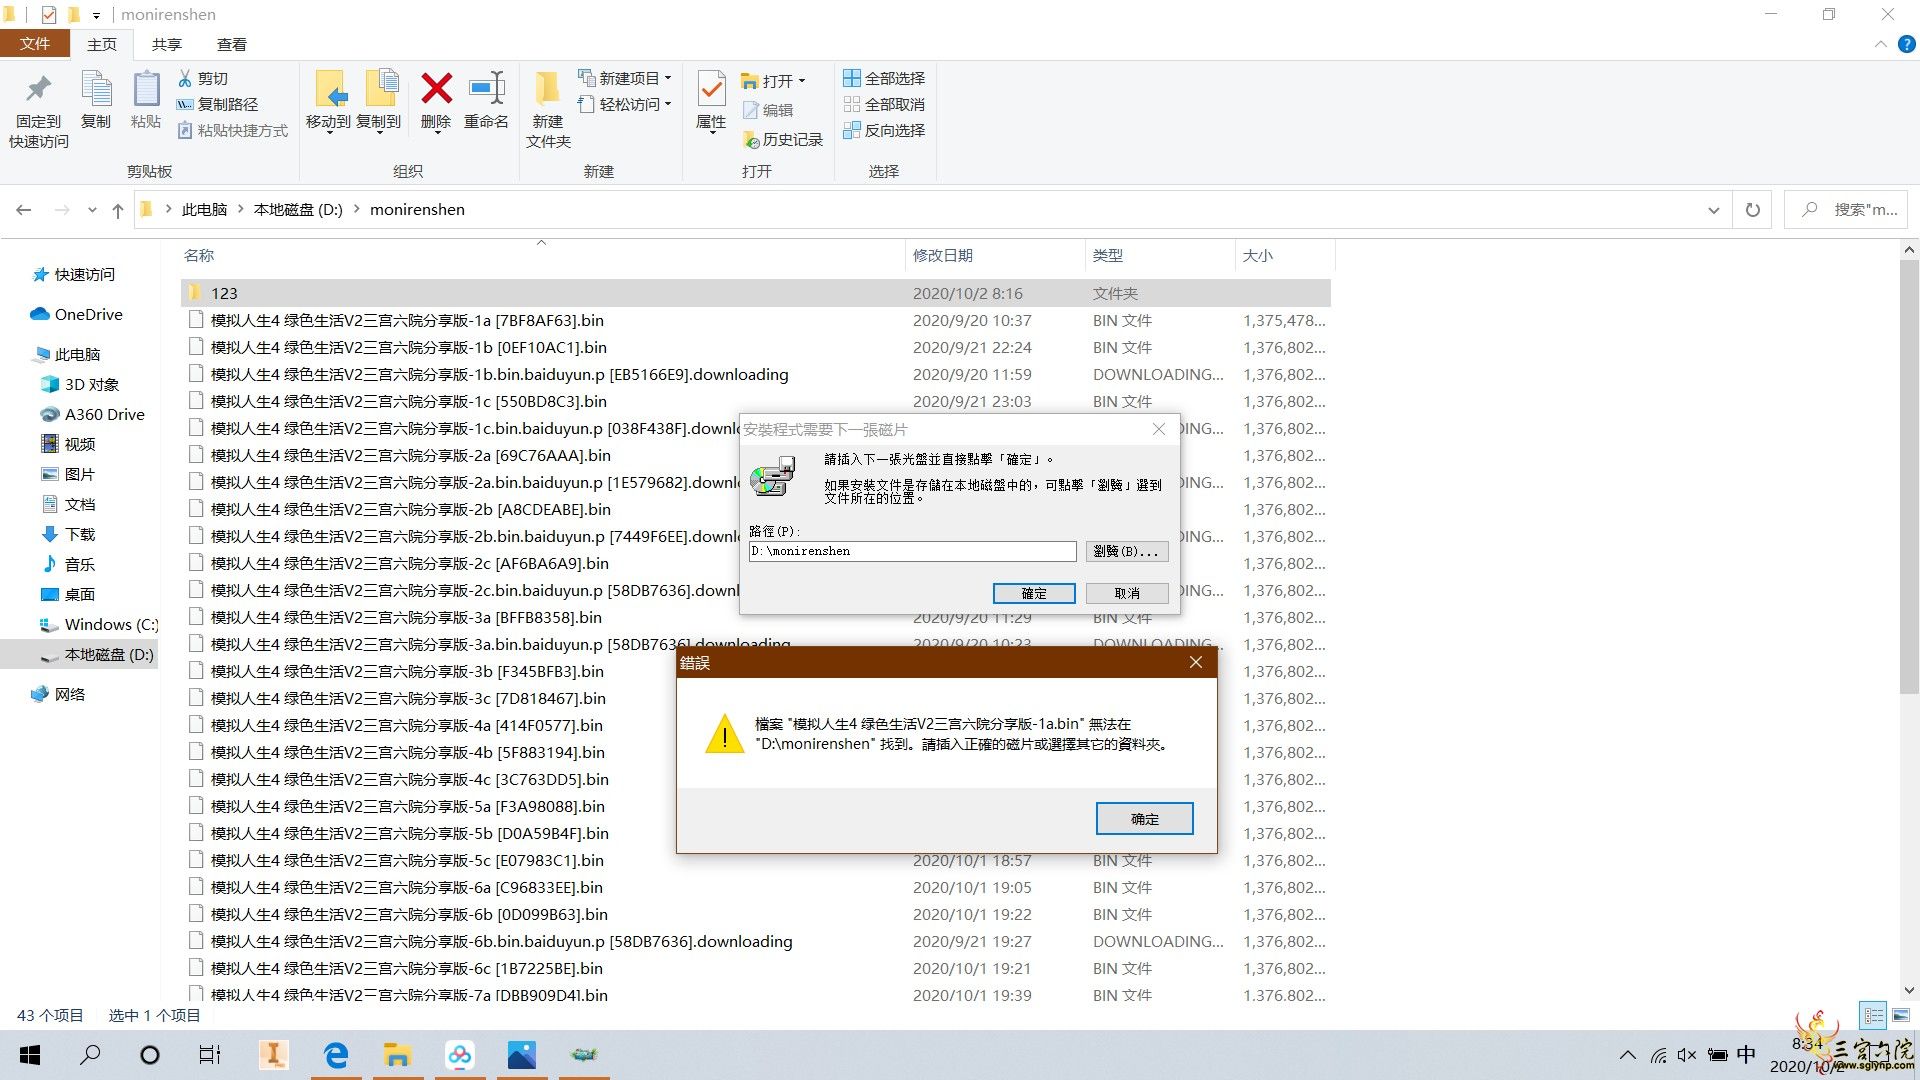Image resolution: width=1920 pixels, height=1080 pixels.
Task: Click the address bar Refresh icon
Action: tap(1752, 210)
